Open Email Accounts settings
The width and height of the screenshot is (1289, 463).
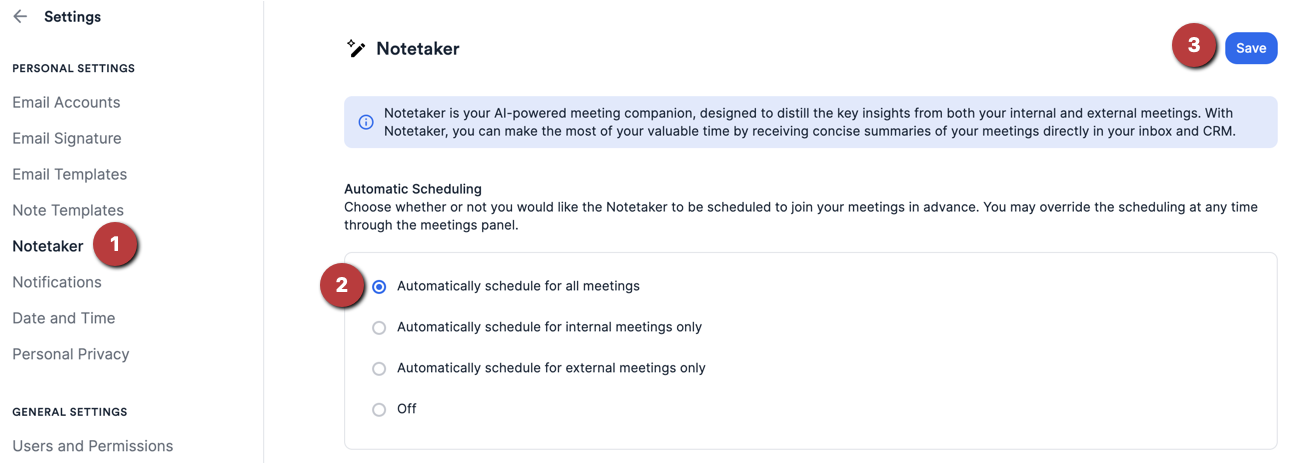(66, 103)
